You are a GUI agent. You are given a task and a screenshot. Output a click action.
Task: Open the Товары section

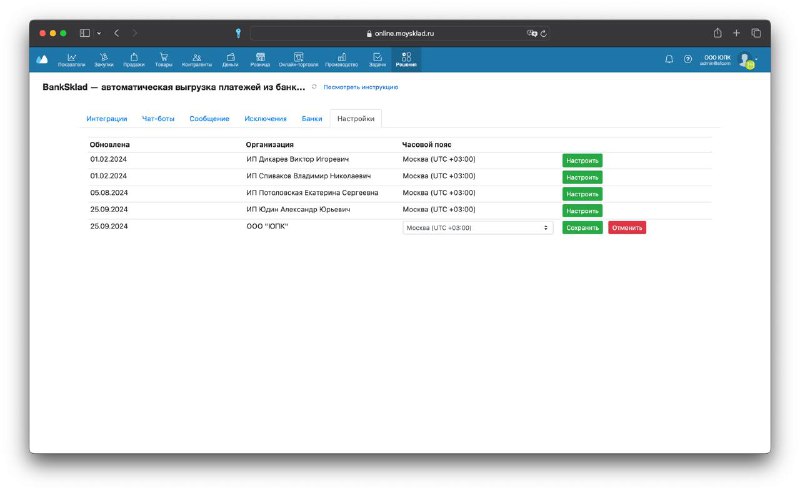(164, 60)
